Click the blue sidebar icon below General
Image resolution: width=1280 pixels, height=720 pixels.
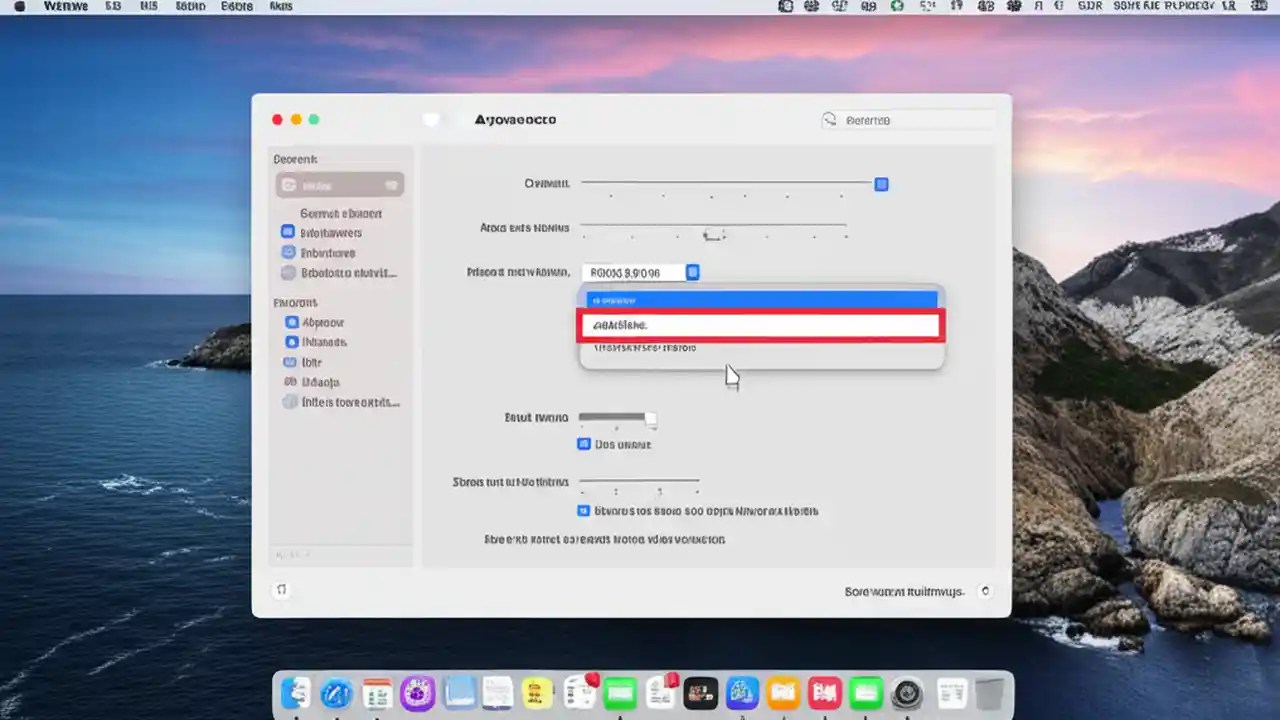[289, 232]
